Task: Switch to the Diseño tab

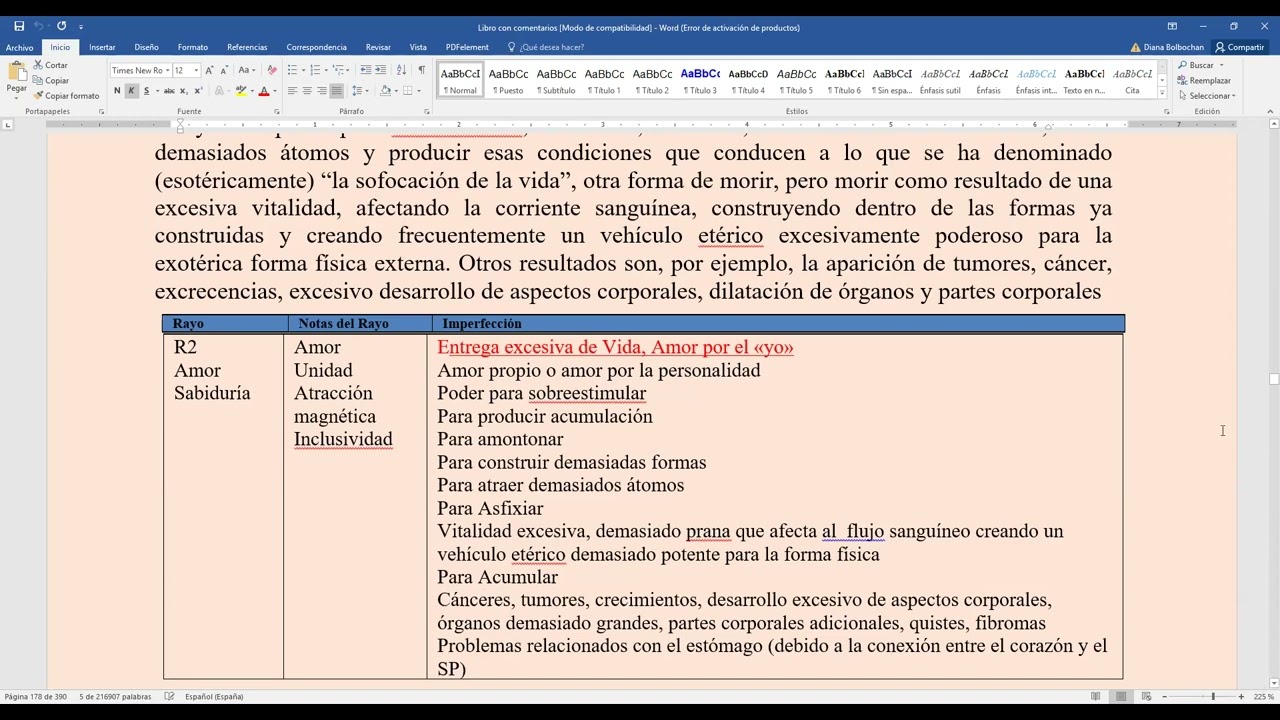Action: 146,47
